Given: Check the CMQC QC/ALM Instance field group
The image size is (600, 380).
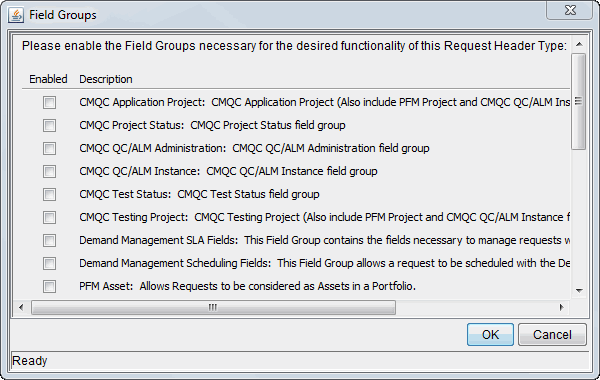Looking at the screenshot, I should [x=49, y=171].
